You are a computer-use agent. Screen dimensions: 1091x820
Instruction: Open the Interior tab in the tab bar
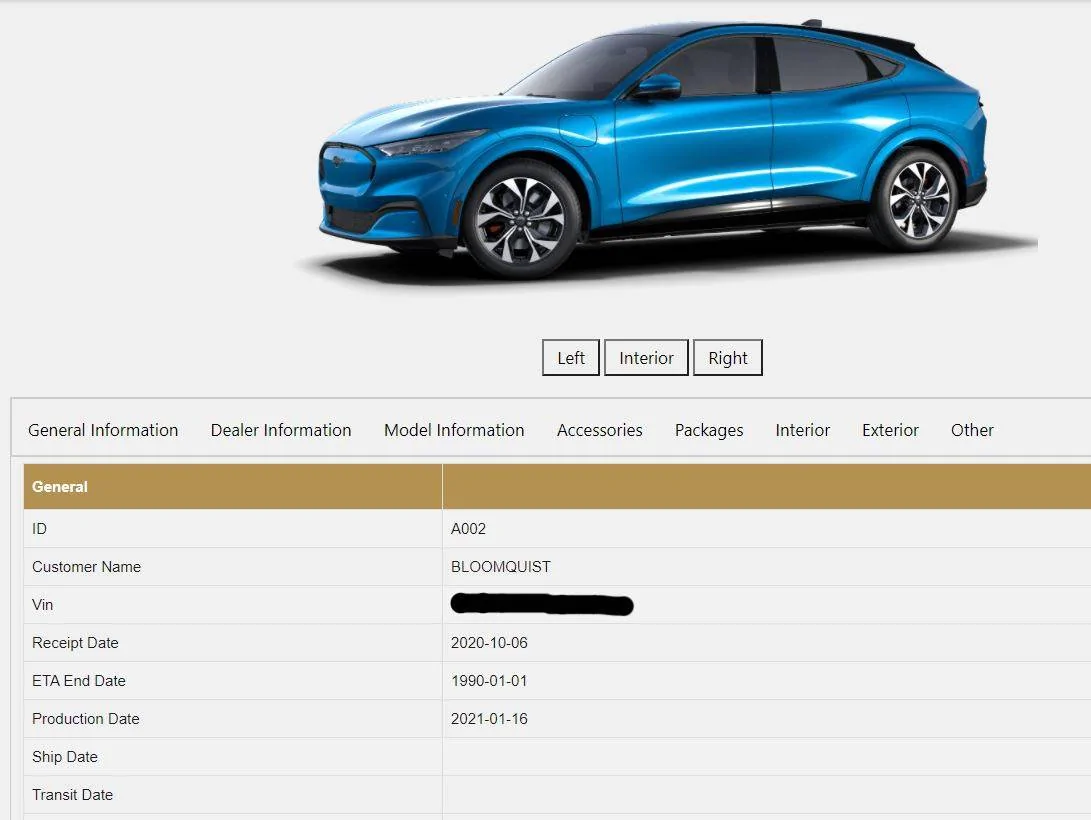[803, 430]
